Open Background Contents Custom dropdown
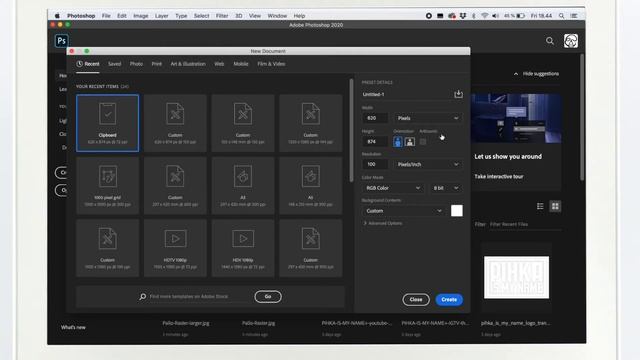The image size is (640, 360). click(x=403, y=211)
